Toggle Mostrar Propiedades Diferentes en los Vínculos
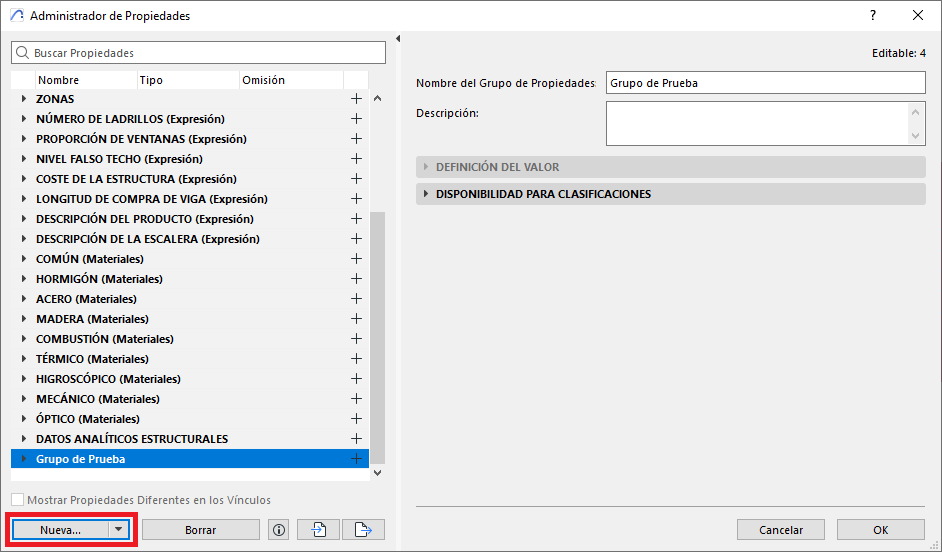The image size is (942, 552). 17,500
